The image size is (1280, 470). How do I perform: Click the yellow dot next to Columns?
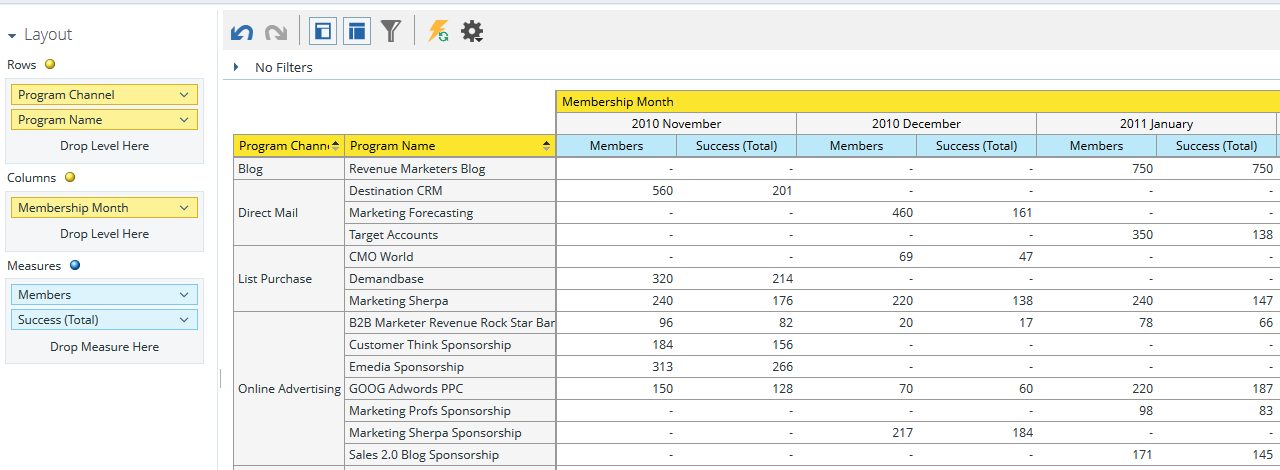[x=69, y=178]
